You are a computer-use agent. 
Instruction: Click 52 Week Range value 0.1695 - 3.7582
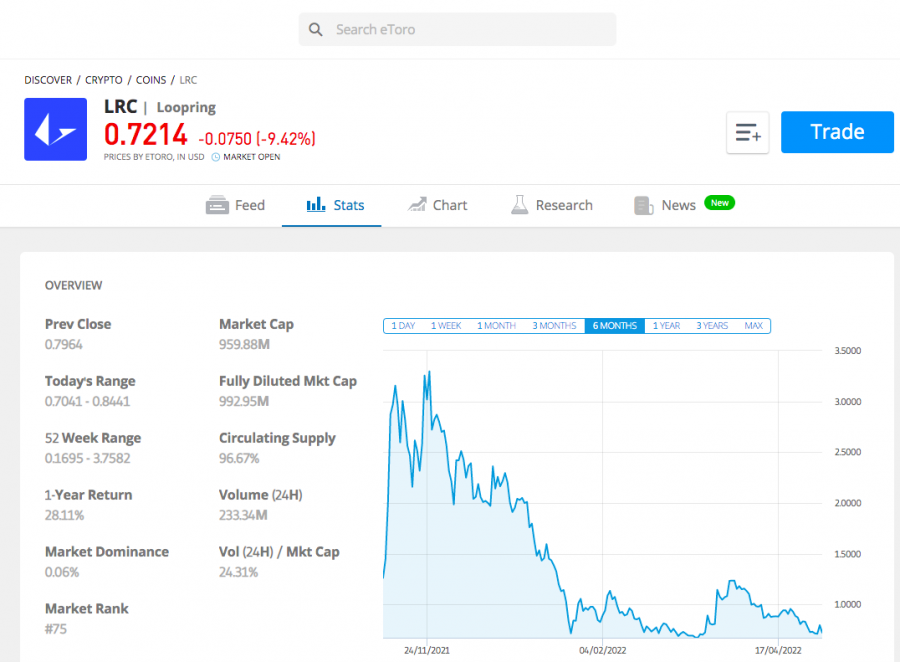[x=88, y=458]
